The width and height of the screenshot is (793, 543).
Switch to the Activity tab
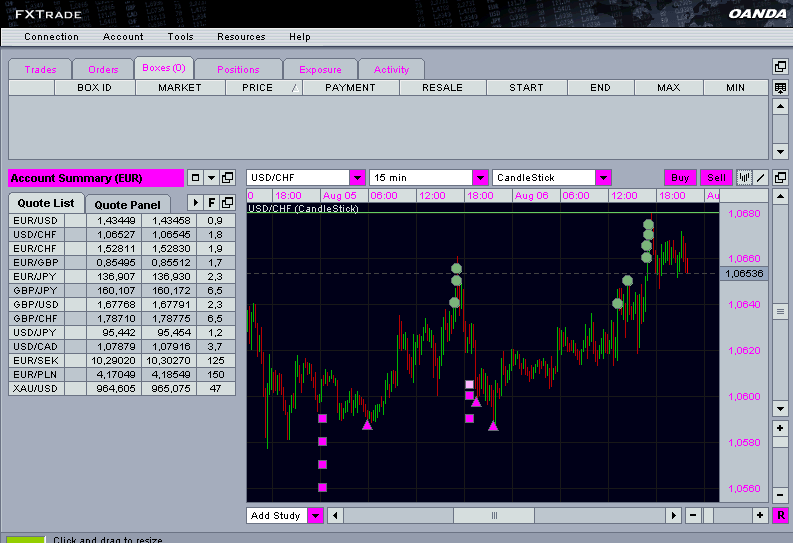(x=391, y=69)
